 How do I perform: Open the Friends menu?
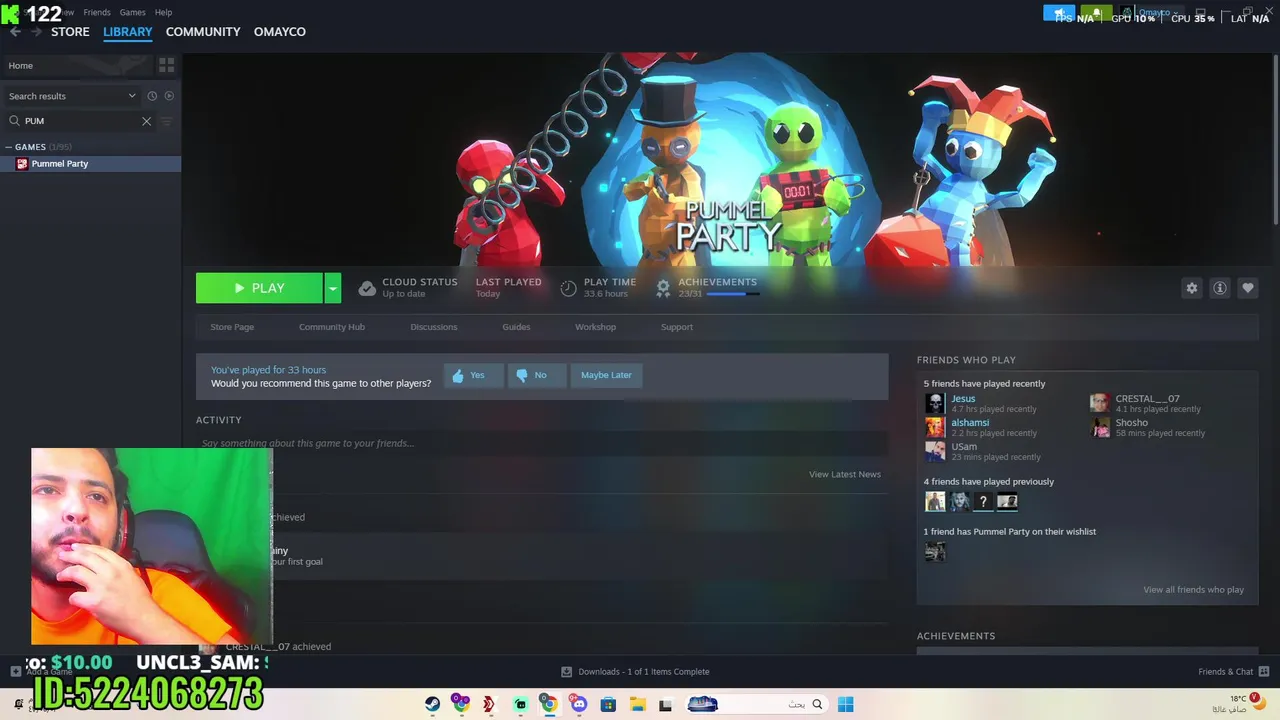[x=97, y=12]
